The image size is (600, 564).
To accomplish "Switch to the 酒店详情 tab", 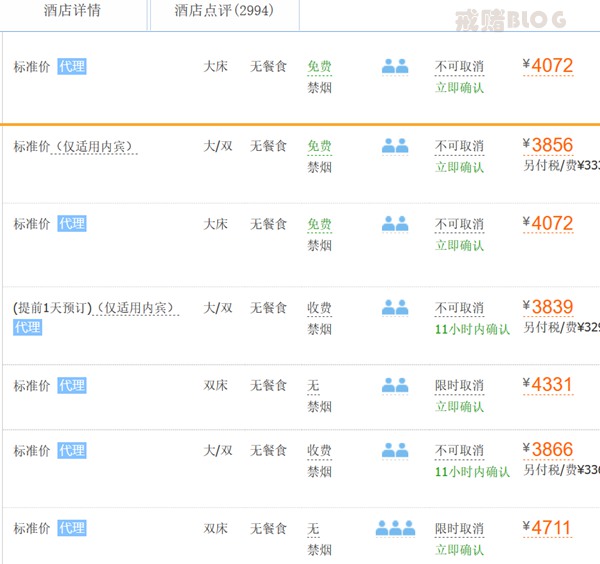I will tap(72, 11).
